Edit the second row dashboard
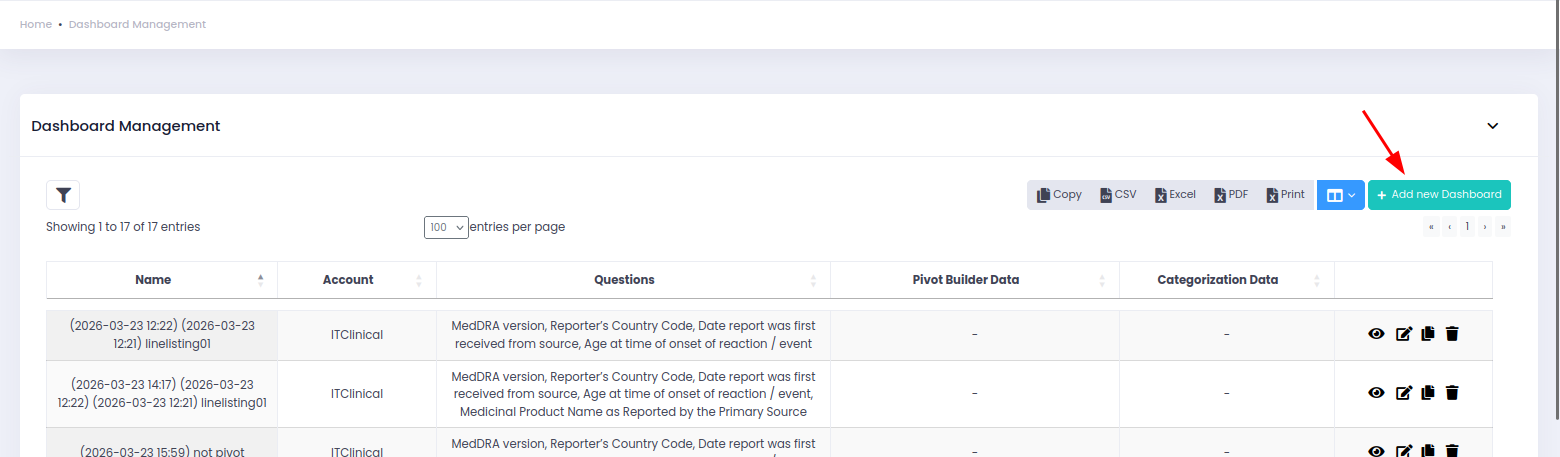Viewport: 1560px width, 457px height. tap(1403, 393)
